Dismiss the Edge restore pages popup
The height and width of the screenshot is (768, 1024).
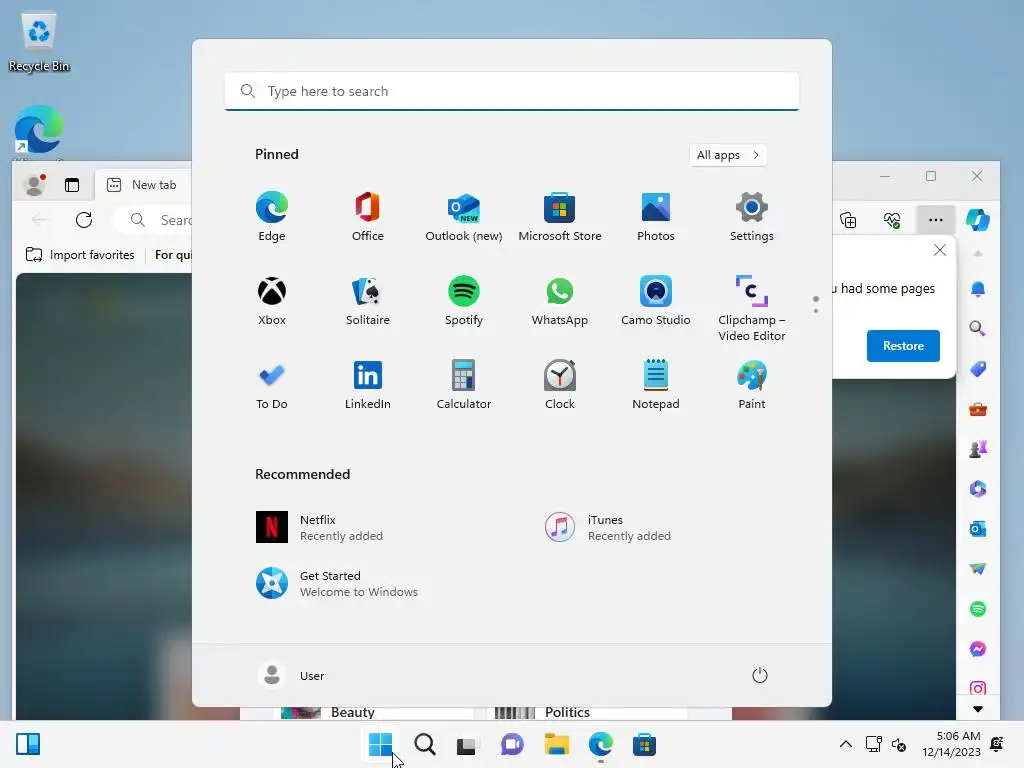[940, 250]
